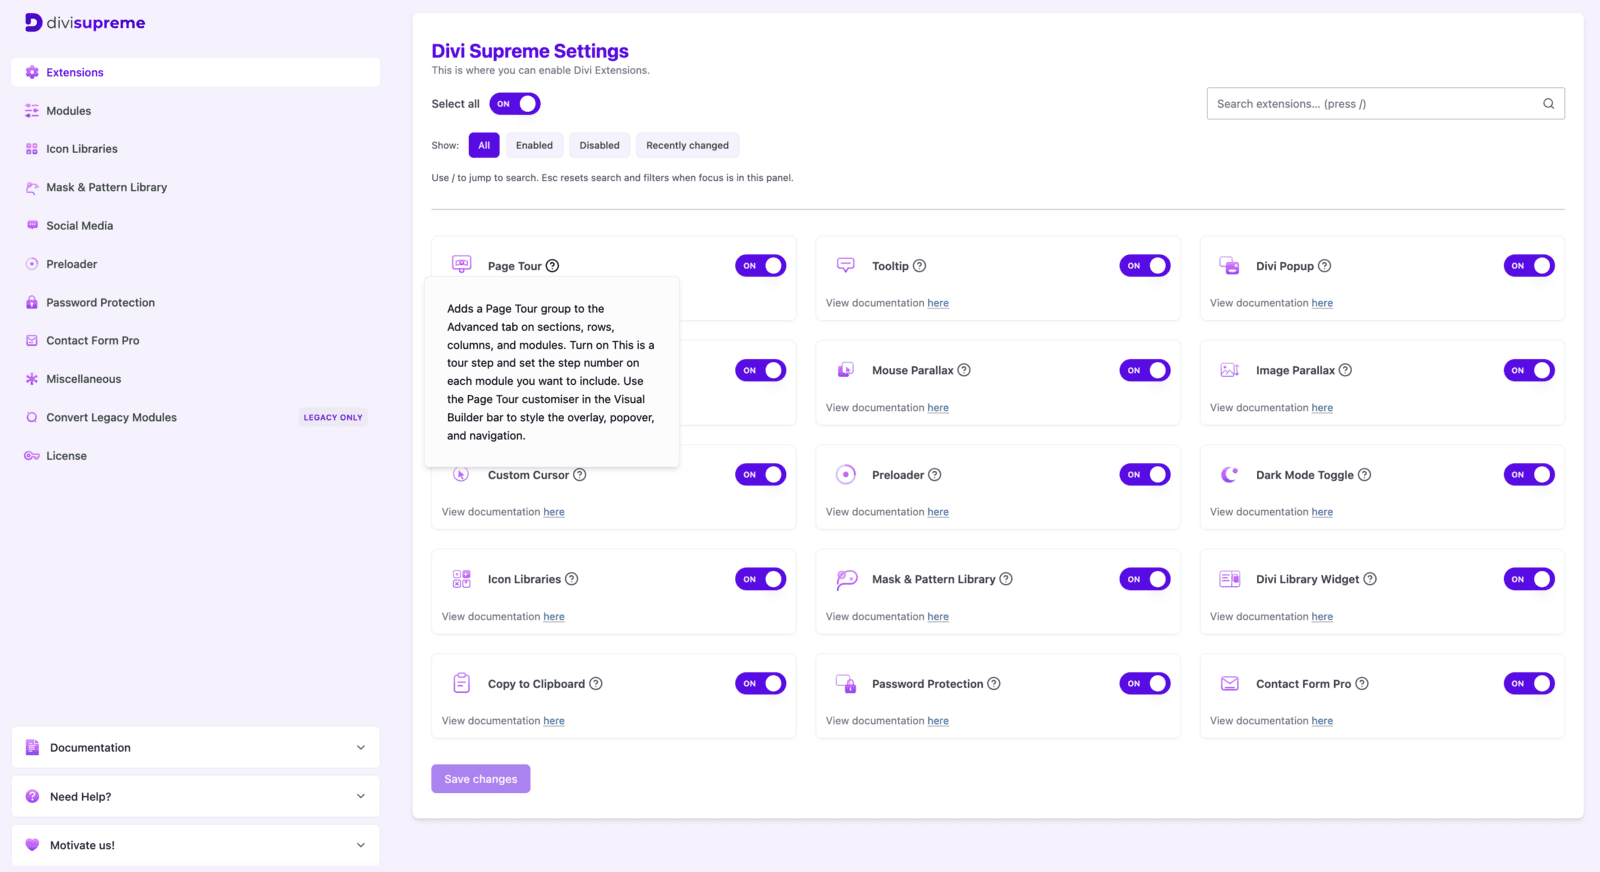Click the Icon Libraries card grid icon
This screenshot has height=872, width=1600.
[461, 579]
